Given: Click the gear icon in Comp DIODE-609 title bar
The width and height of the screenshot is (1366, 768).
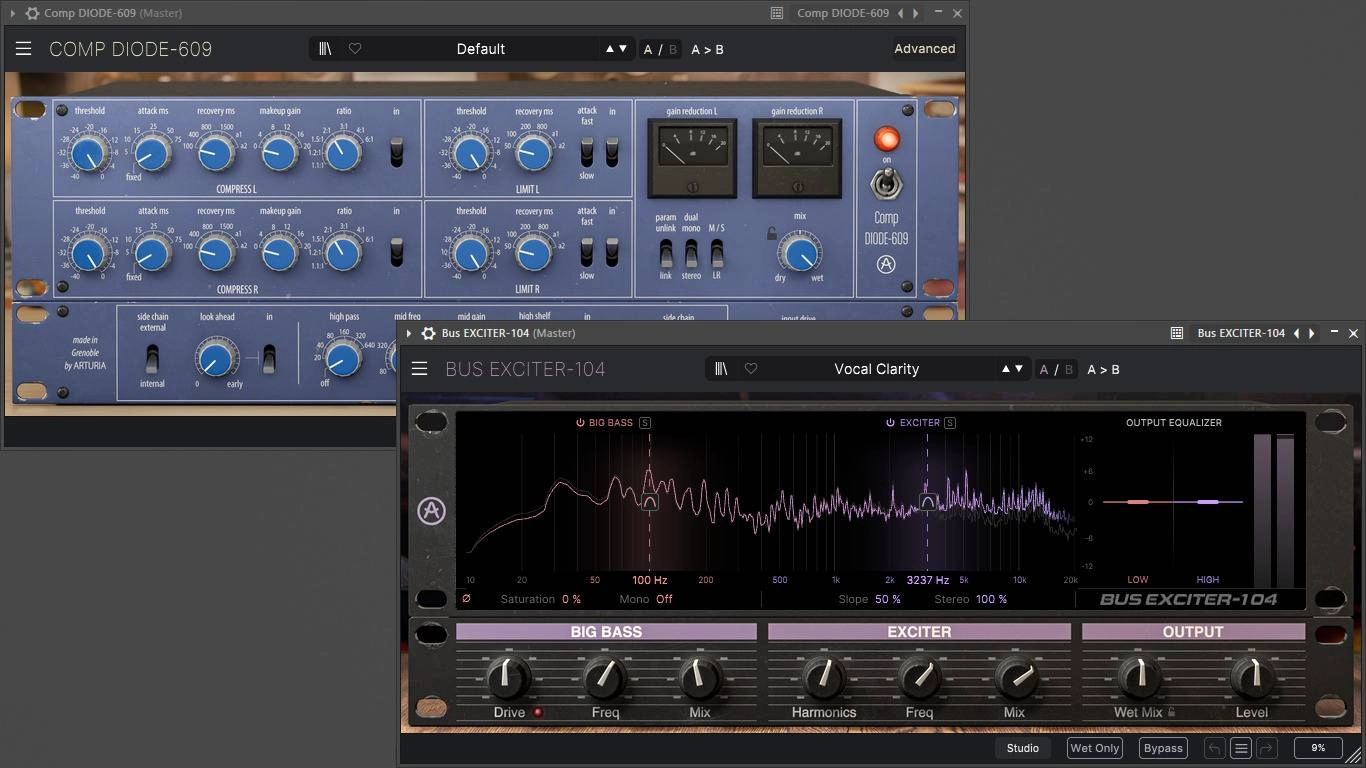Looking at the screenshot, I should click(x=33, y=13).
